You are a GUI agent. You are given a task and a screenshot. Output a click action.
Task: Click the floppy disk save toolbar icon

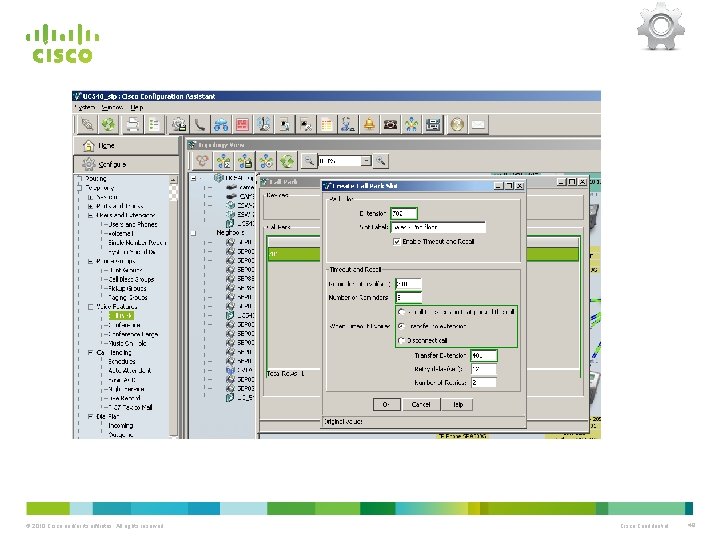point(433,124)
